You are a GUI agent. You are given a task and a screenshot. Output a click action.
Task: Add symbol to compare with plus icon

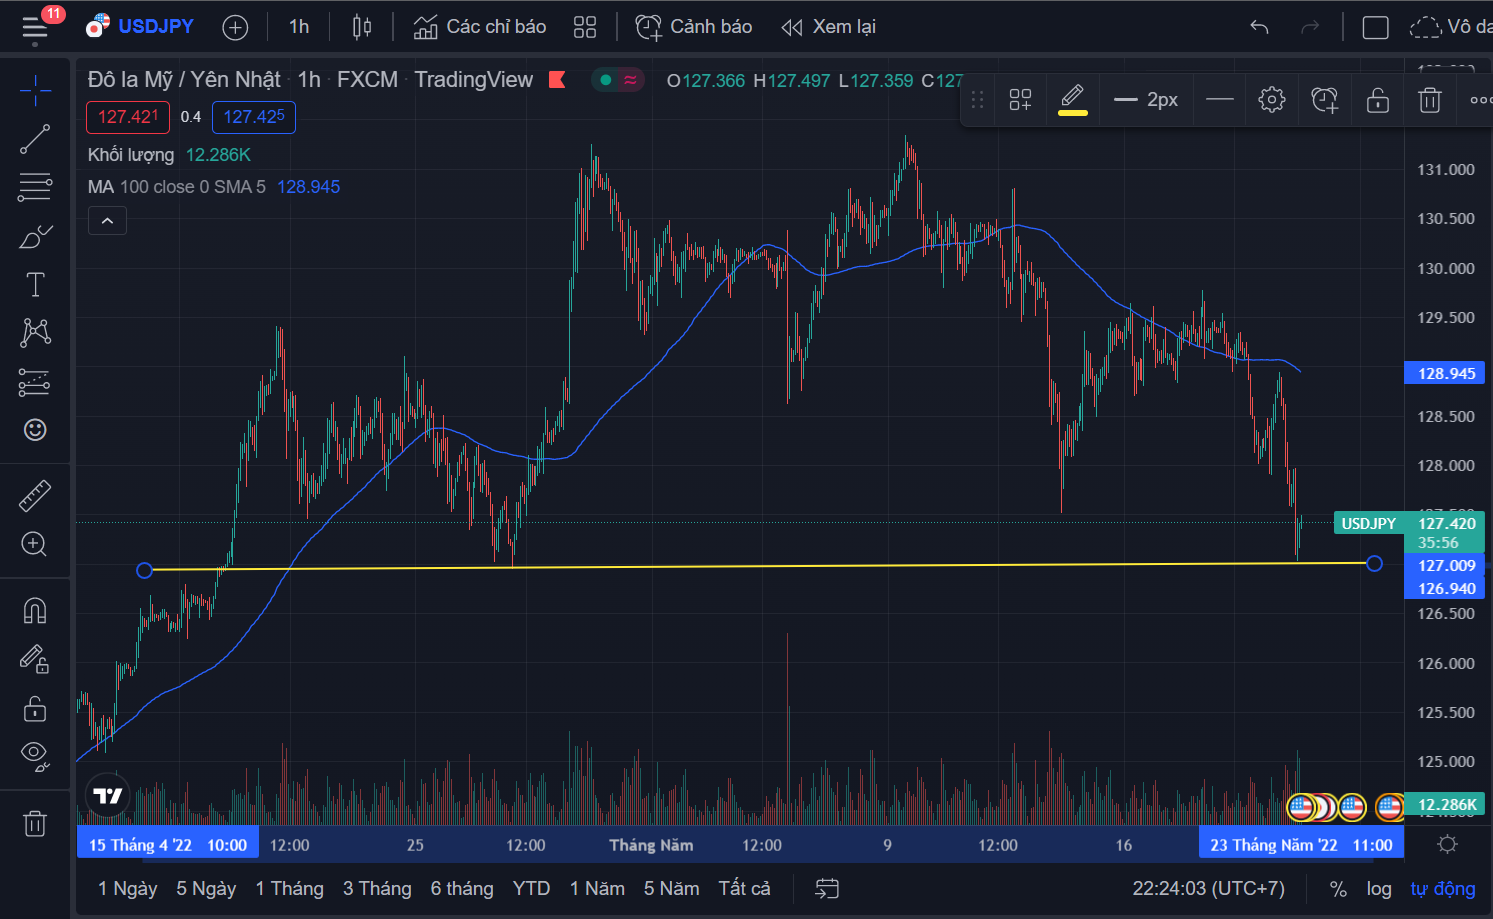[x=235, y=28]
